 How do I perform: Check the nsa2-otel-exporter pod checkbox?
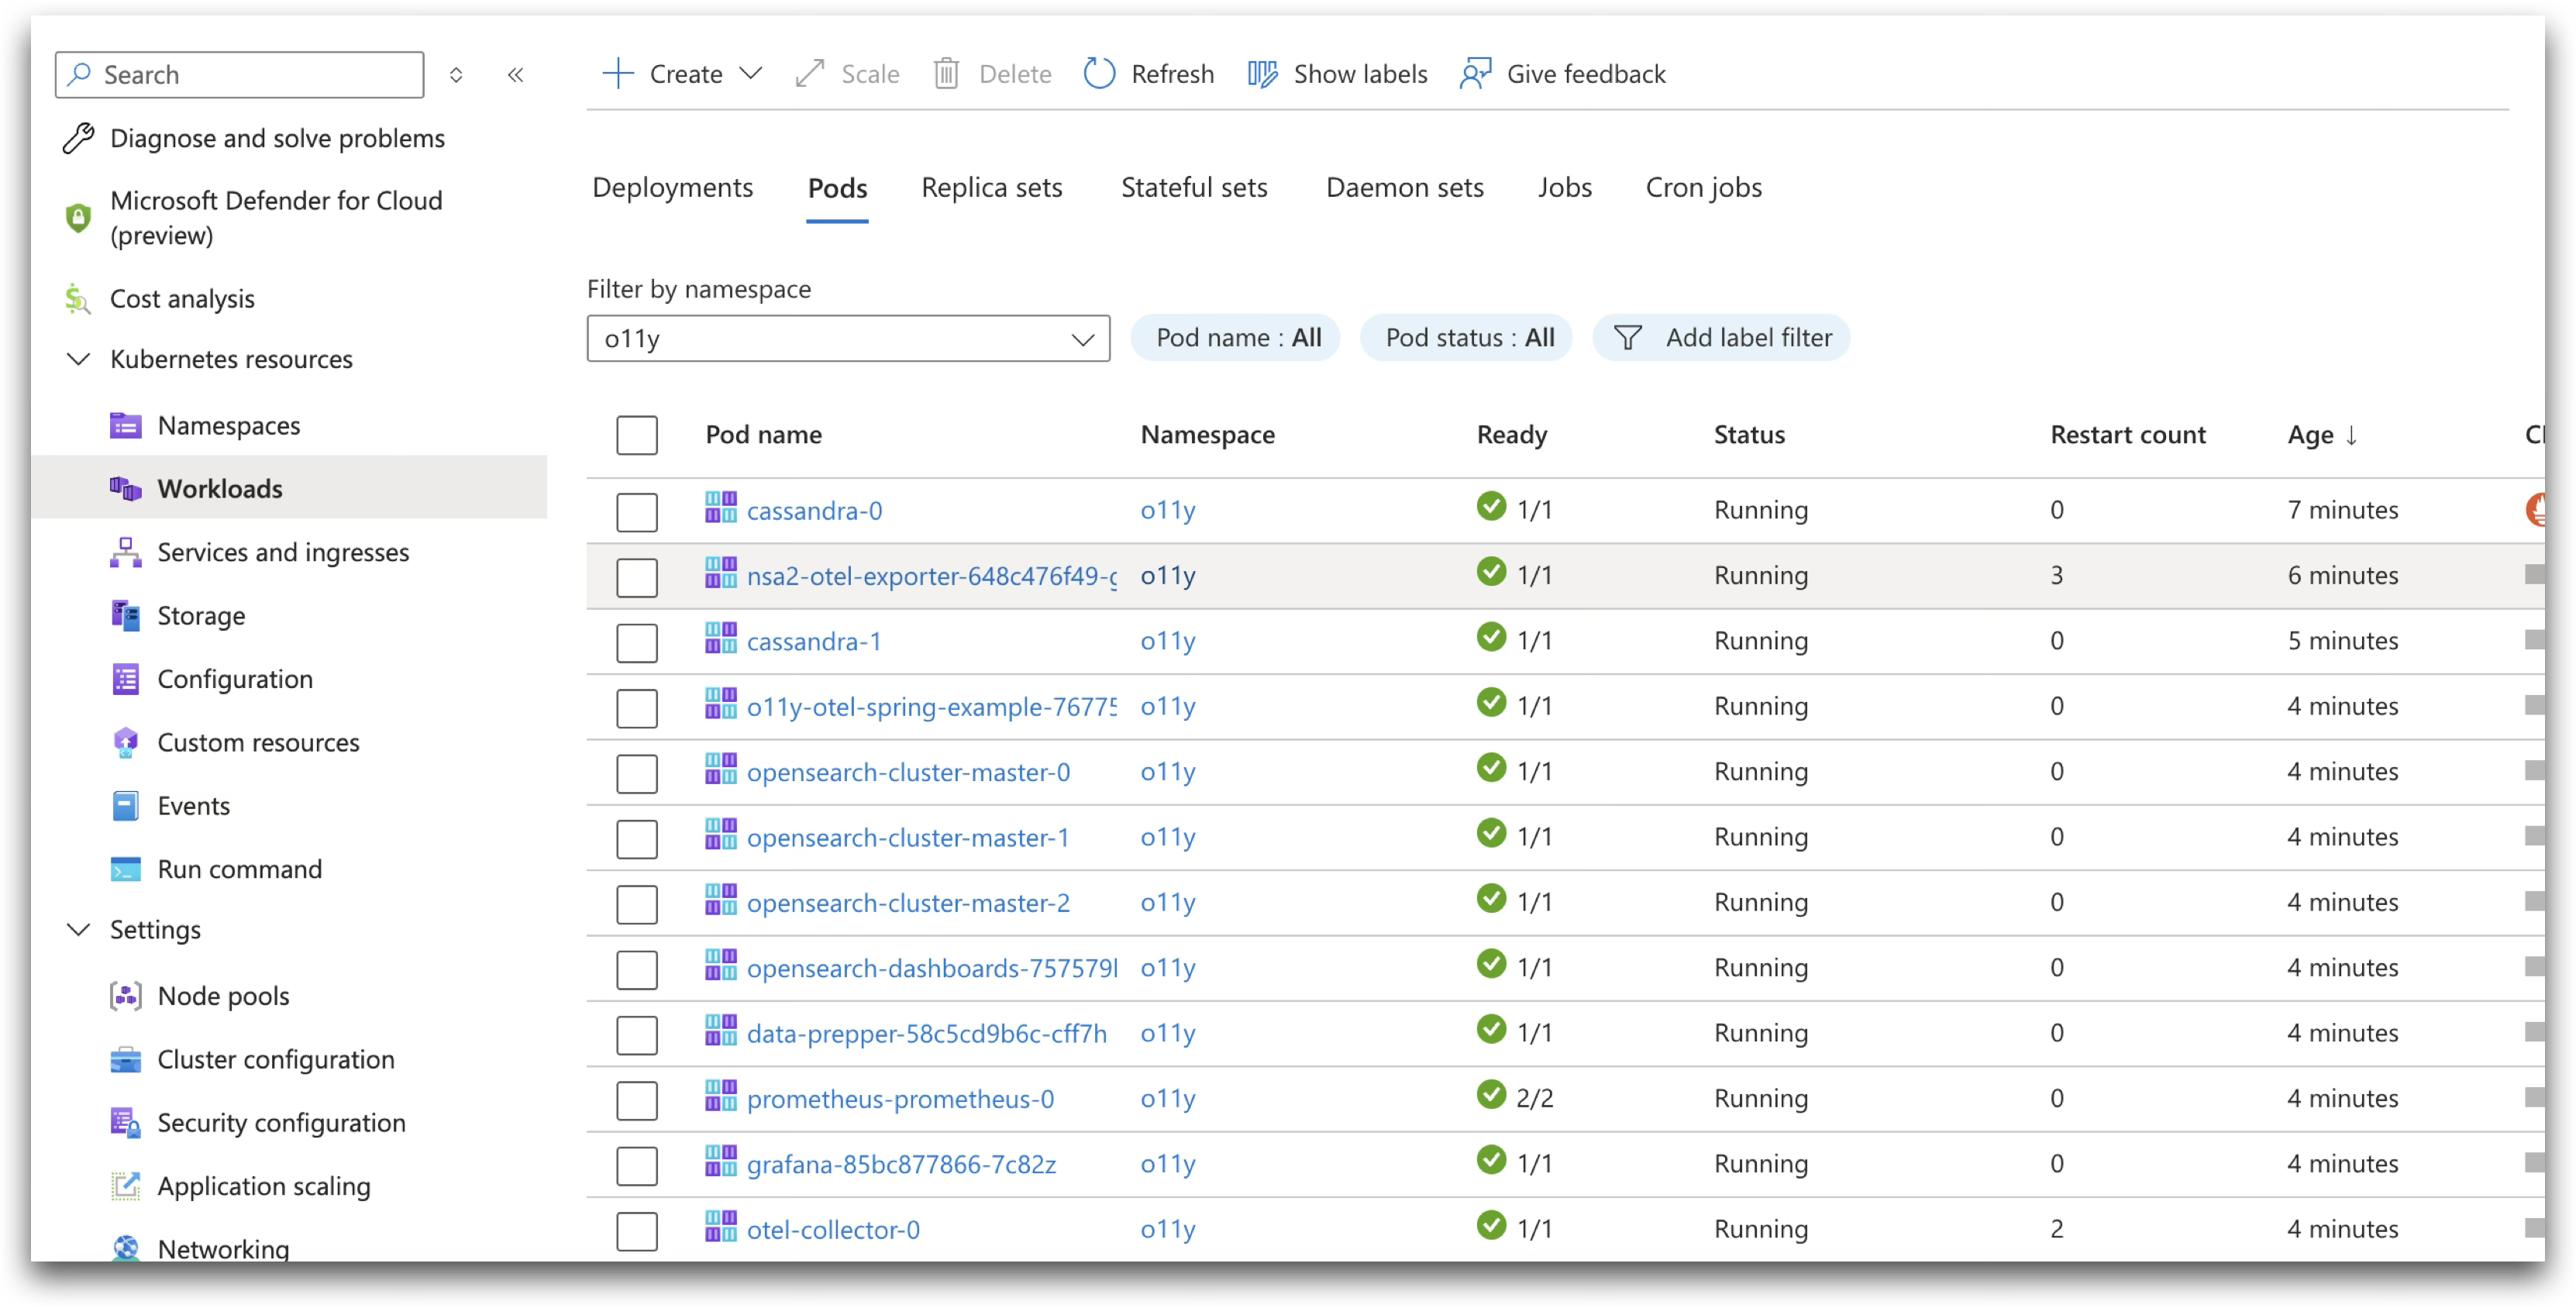coord(637,577)
